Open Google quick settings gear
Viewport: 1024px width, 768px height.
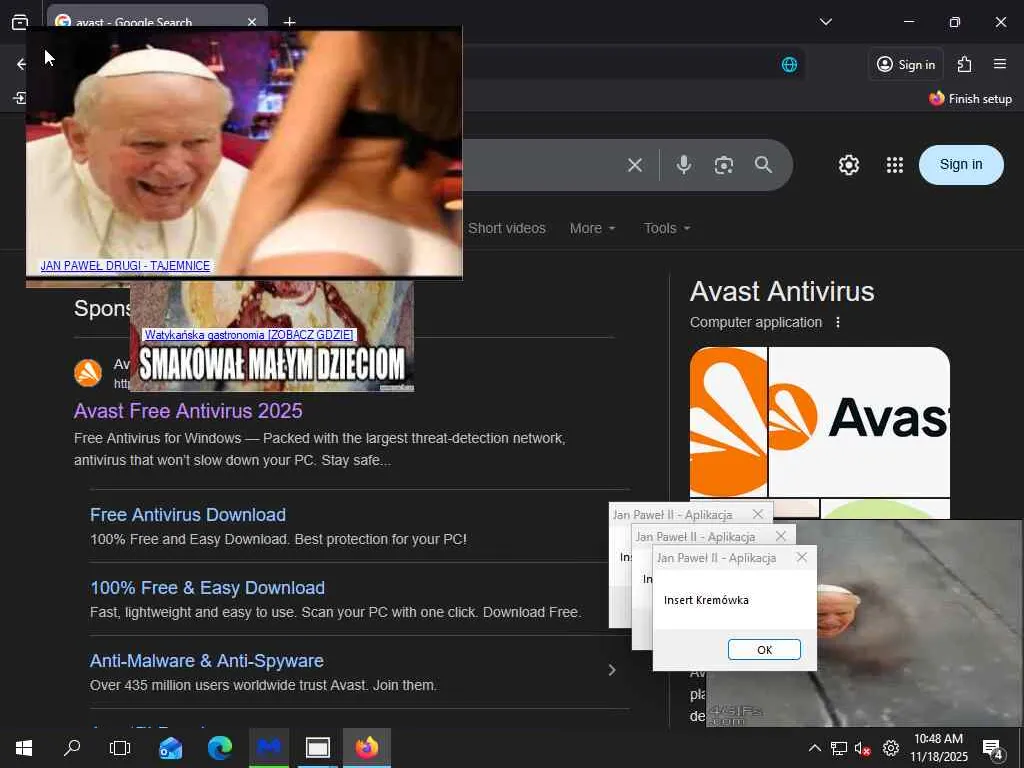point(848,165)
